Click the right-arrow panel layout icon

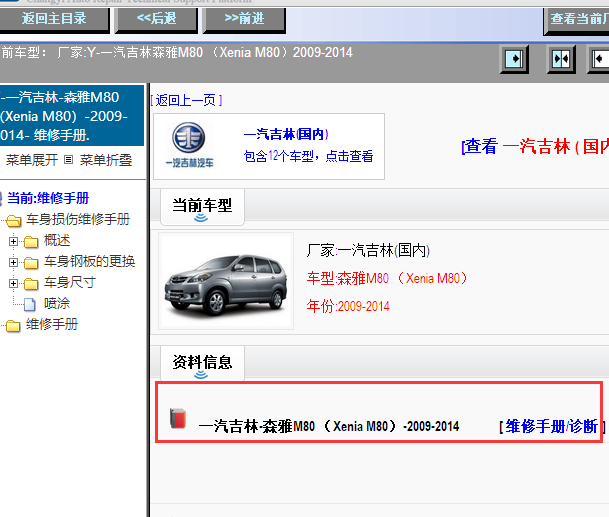514,59
